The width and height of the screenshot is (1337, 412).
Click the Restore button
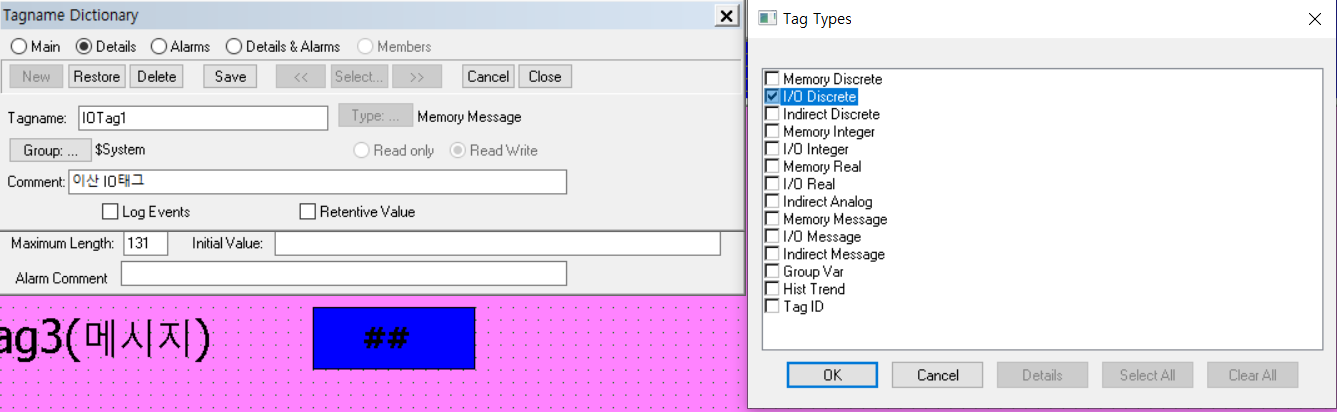(x=97, y=77)
